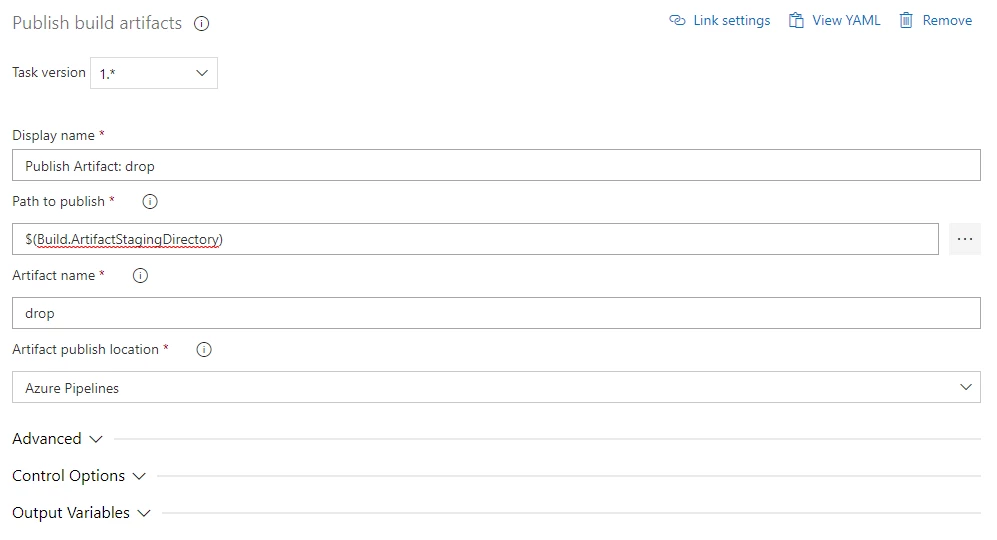The image size is (997, 540).
Task: Show info for Artifact publish location
Action: 204,350
